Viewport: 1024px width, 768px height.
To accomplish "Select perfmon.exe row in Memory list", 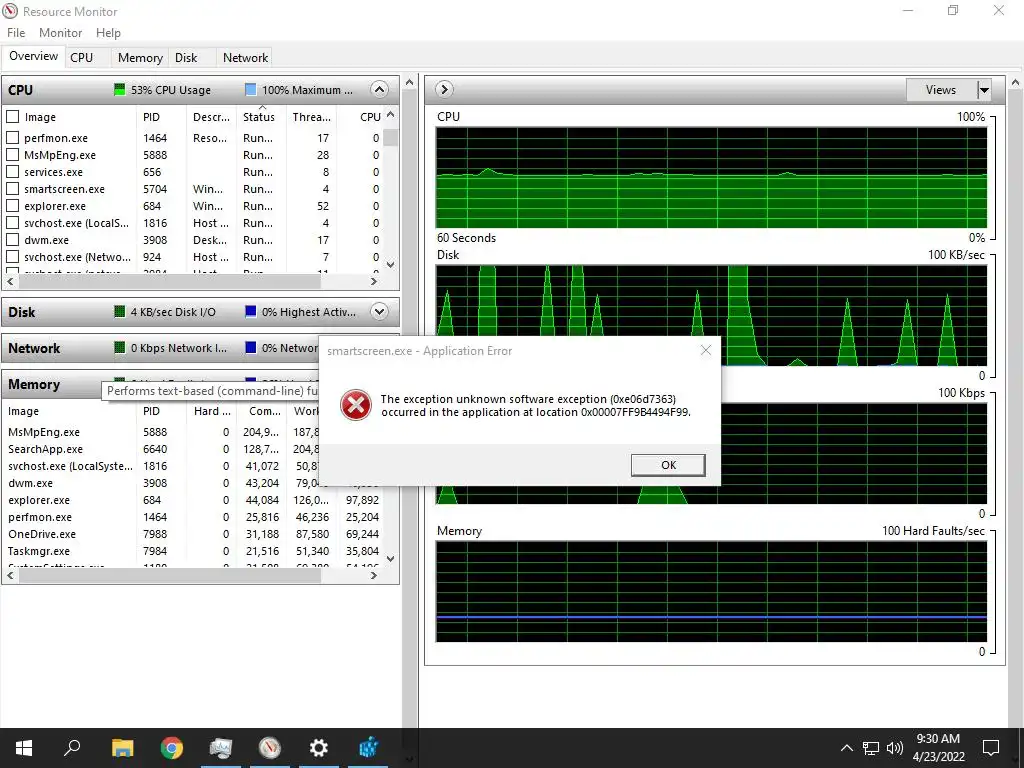I will [x=193, y=517].
